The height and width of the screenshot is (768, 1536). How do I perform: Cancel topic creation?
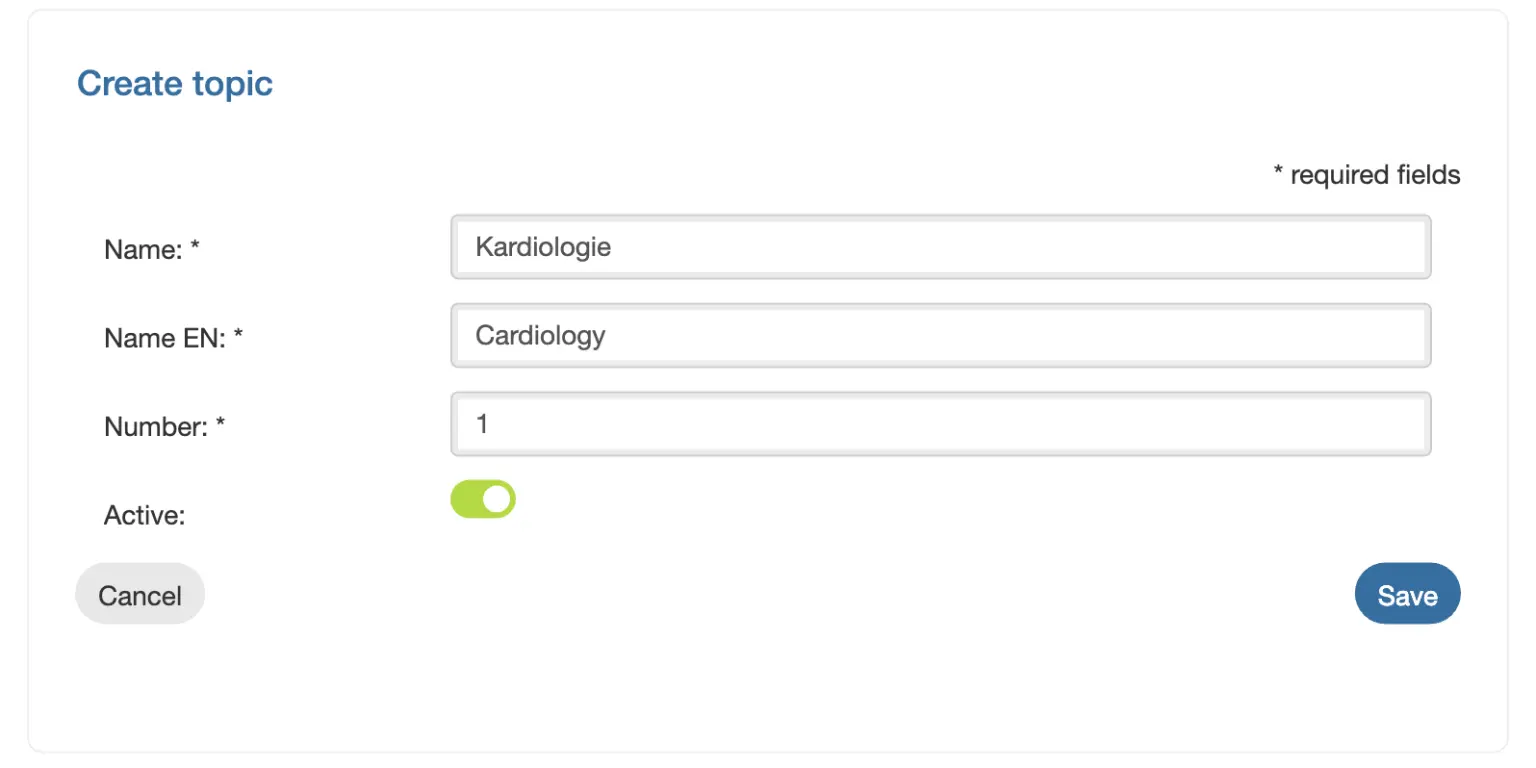pos(140,594)
